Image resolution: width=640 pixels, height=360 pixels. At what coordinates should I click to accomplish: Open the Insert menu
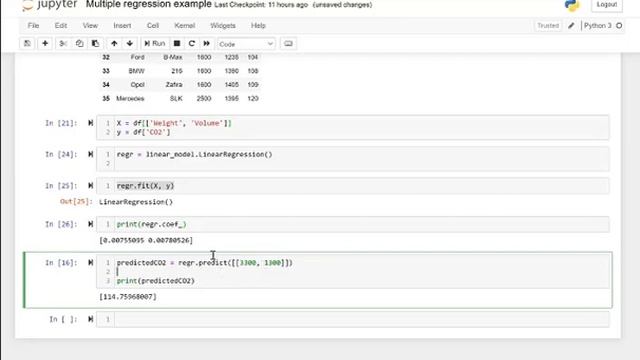coord(122,25)
